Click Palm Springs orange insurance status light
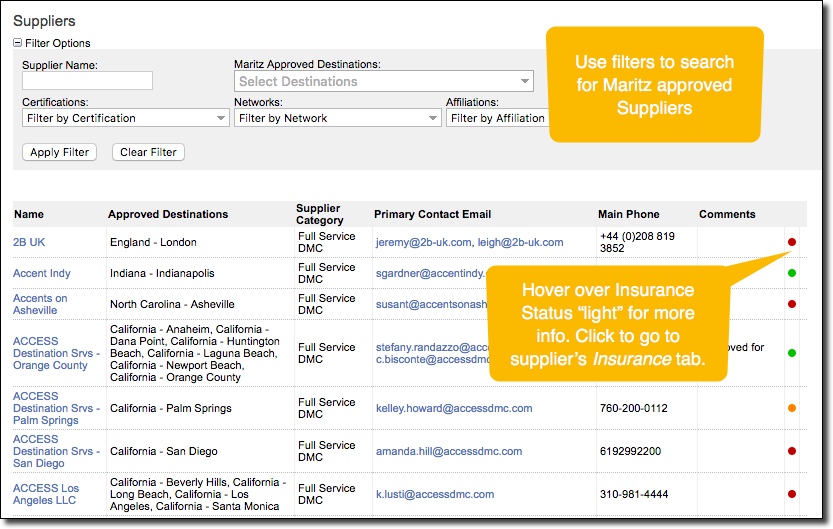Screen dimensions: 833x529 tap(792, 408)
